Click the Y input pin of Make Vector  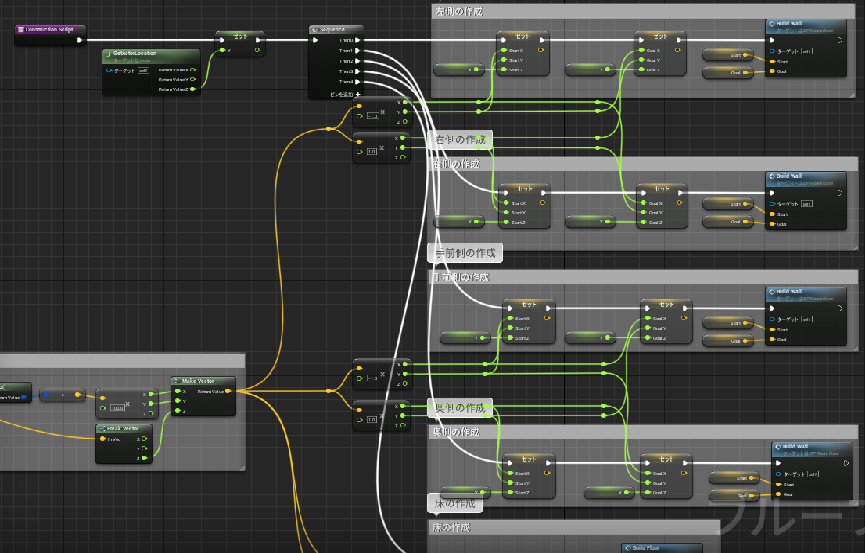(x=178, y=401)
